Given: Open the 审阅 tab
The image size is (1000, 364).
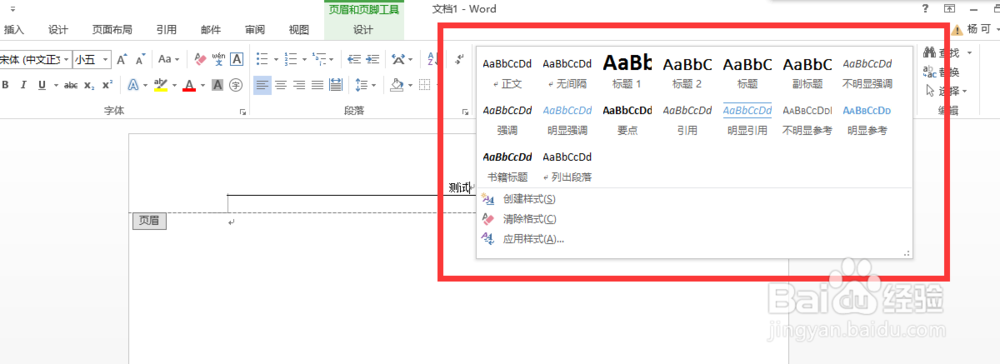Looking at the screenshot, I should coord(254,29).
